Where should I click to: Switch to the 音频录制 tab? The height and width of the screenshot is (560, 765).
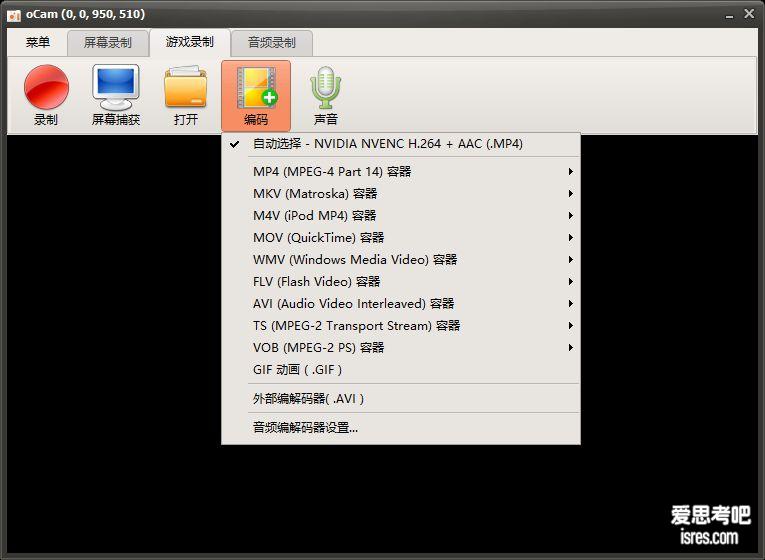[x=272, y=43]
